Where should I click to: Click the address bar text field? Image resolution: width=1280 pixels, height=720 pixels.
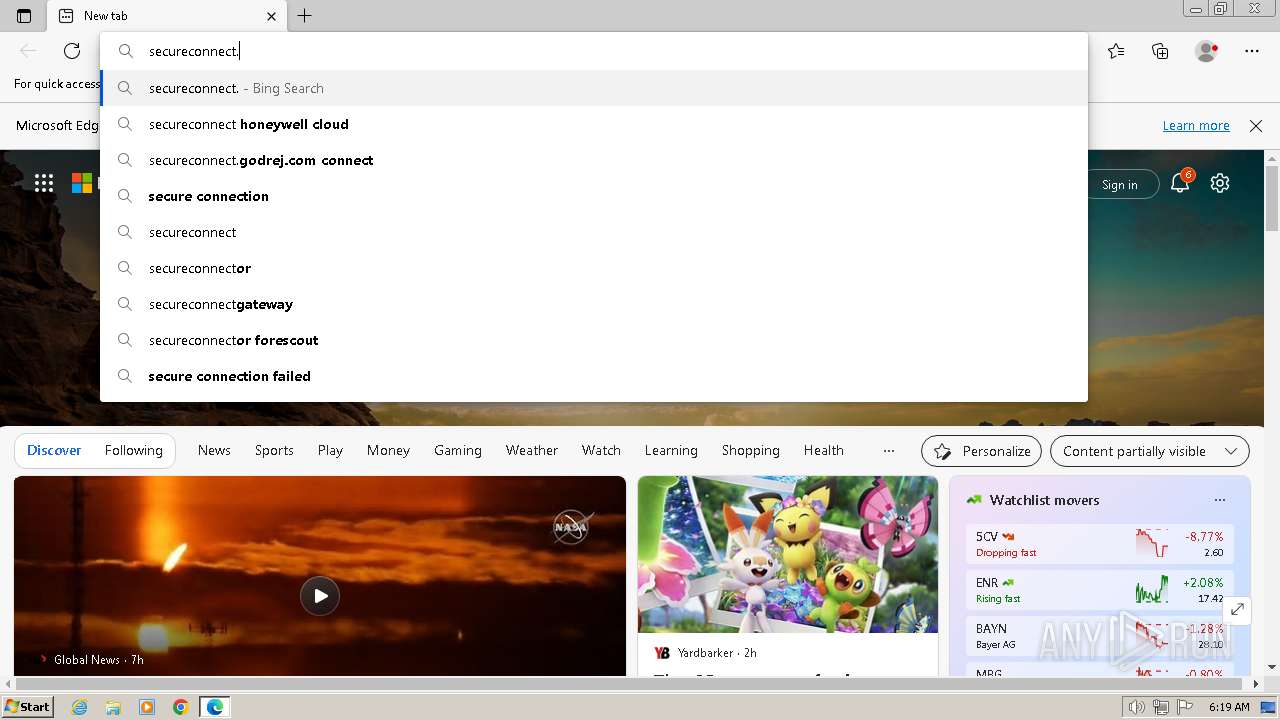tap(594, 51)
